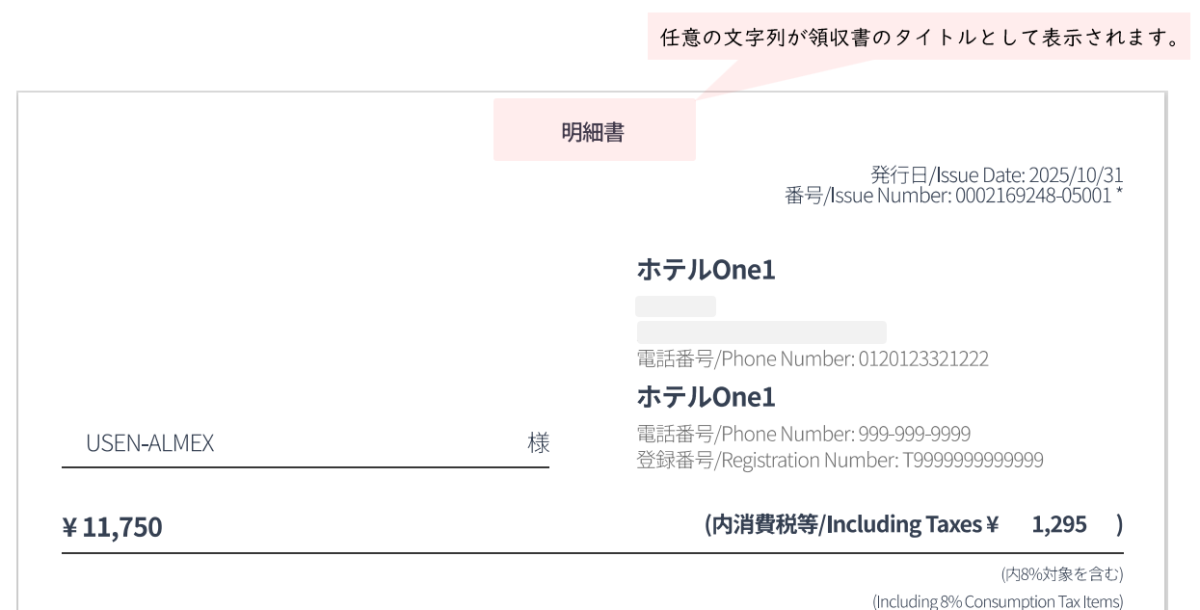Click the pink tooltip about receipt title
The height and width of the screenshot is (610, 1200).
pos(917,41)
